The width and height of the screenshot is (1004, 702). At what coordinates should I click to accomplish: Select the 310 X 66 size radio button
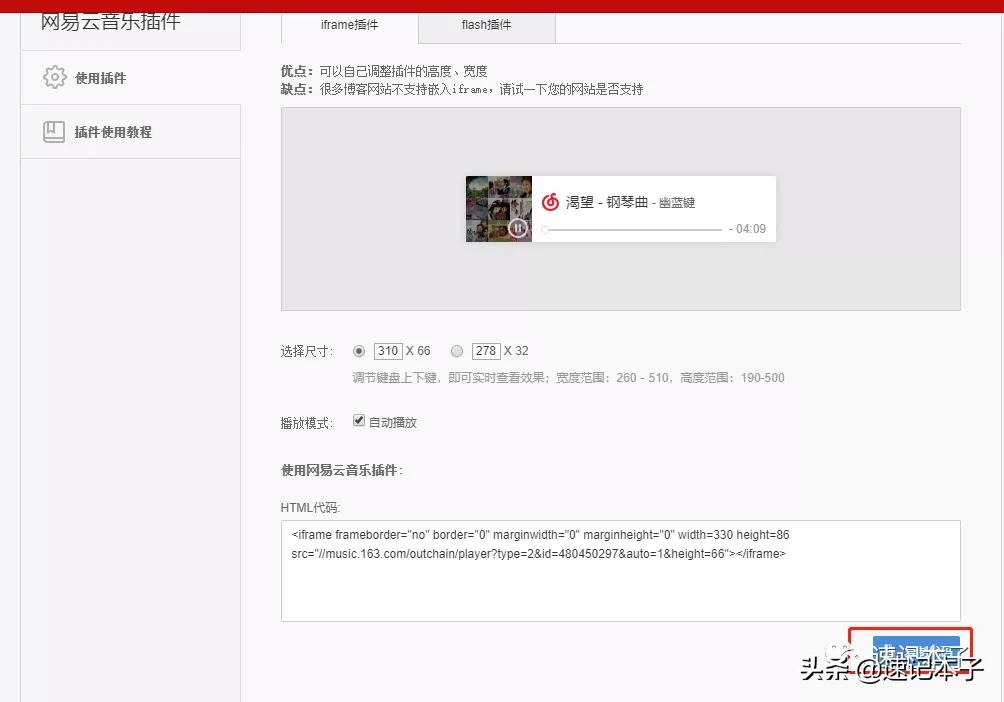[359, 351]
